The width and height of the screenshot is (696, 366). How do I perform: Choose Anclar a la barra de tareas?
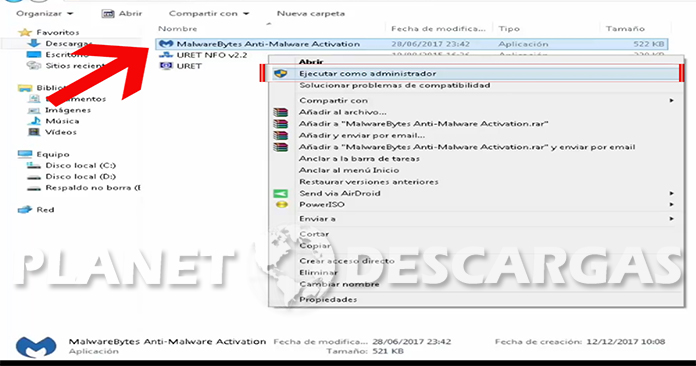coord(359,158)
